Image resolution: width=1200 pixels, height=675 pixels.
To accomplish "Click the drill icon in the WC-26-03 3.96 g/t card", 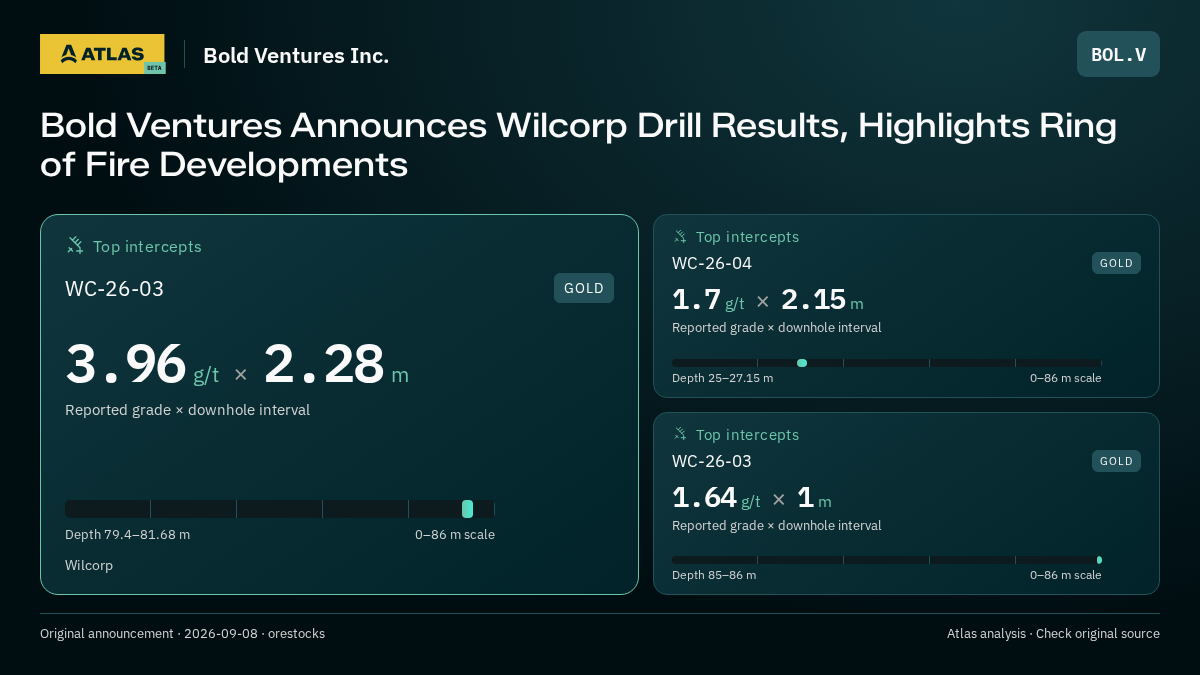I will [75, 246].
